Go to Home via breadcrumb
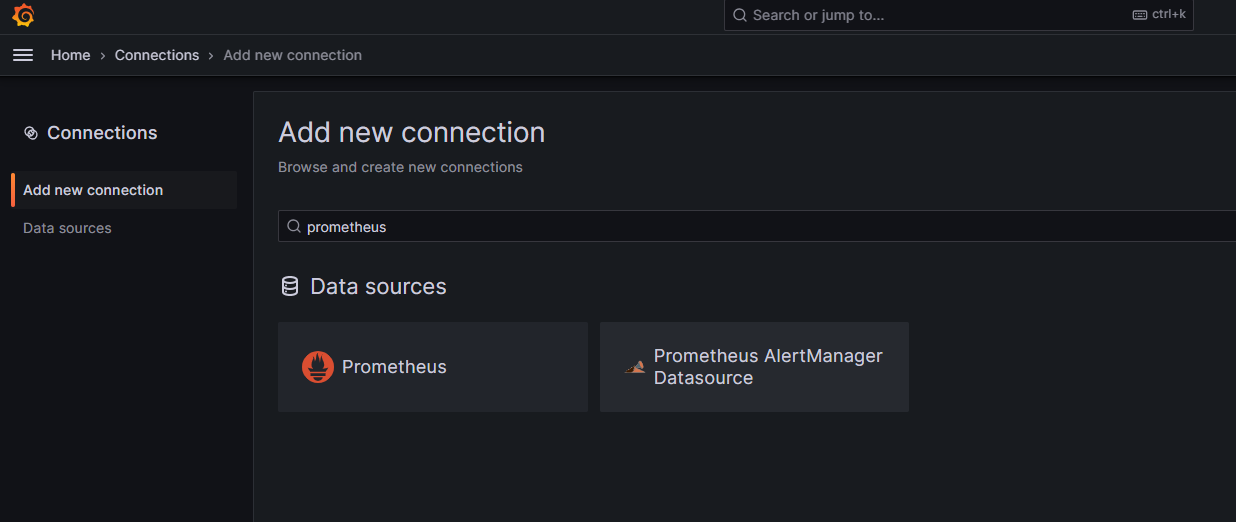1236x522 pixels. [71, 55]
